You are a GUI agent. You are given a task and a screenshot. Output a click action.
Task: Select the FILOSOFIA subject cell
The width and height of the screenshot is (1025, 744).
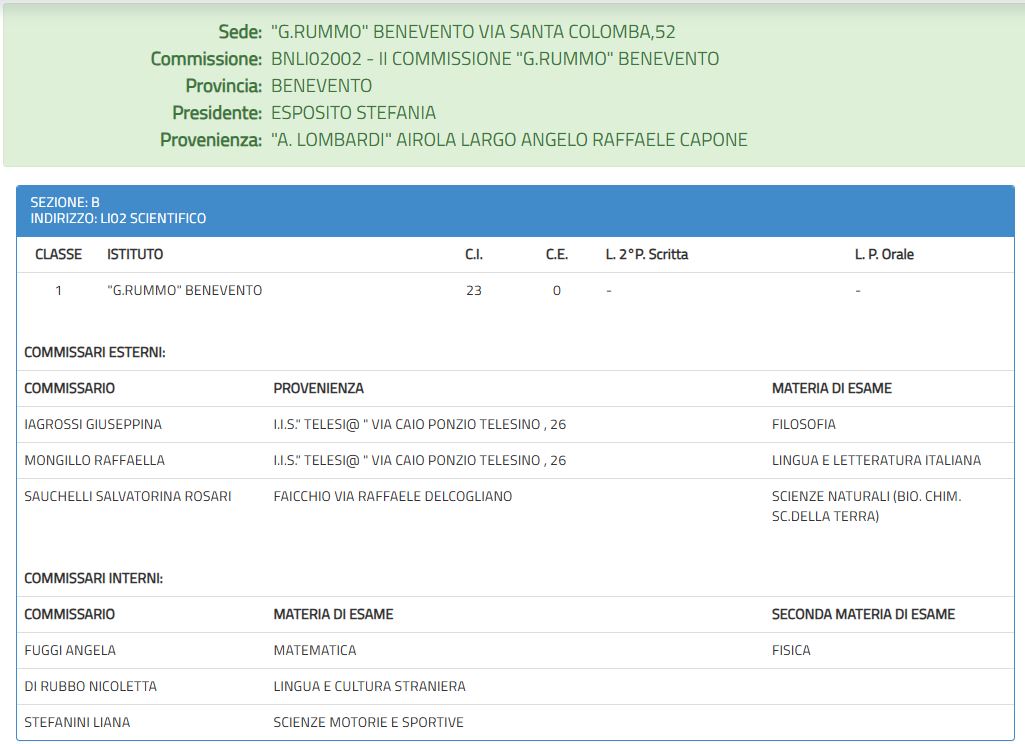(x=803, y=424)
